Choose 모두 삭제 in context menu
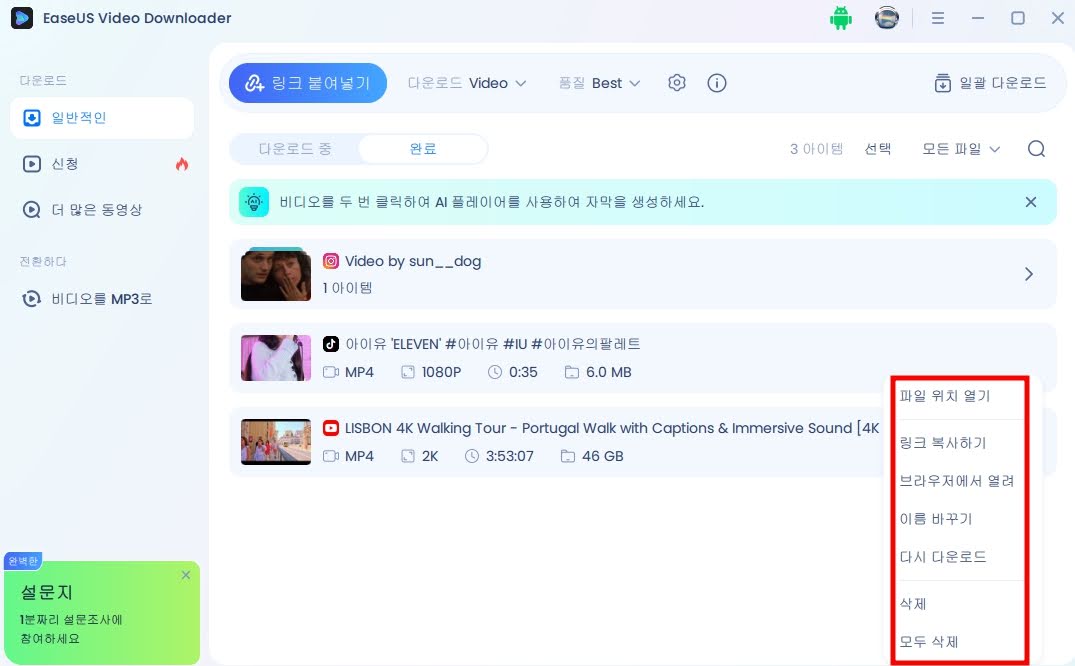1075x666 pixels. [928, 641]
